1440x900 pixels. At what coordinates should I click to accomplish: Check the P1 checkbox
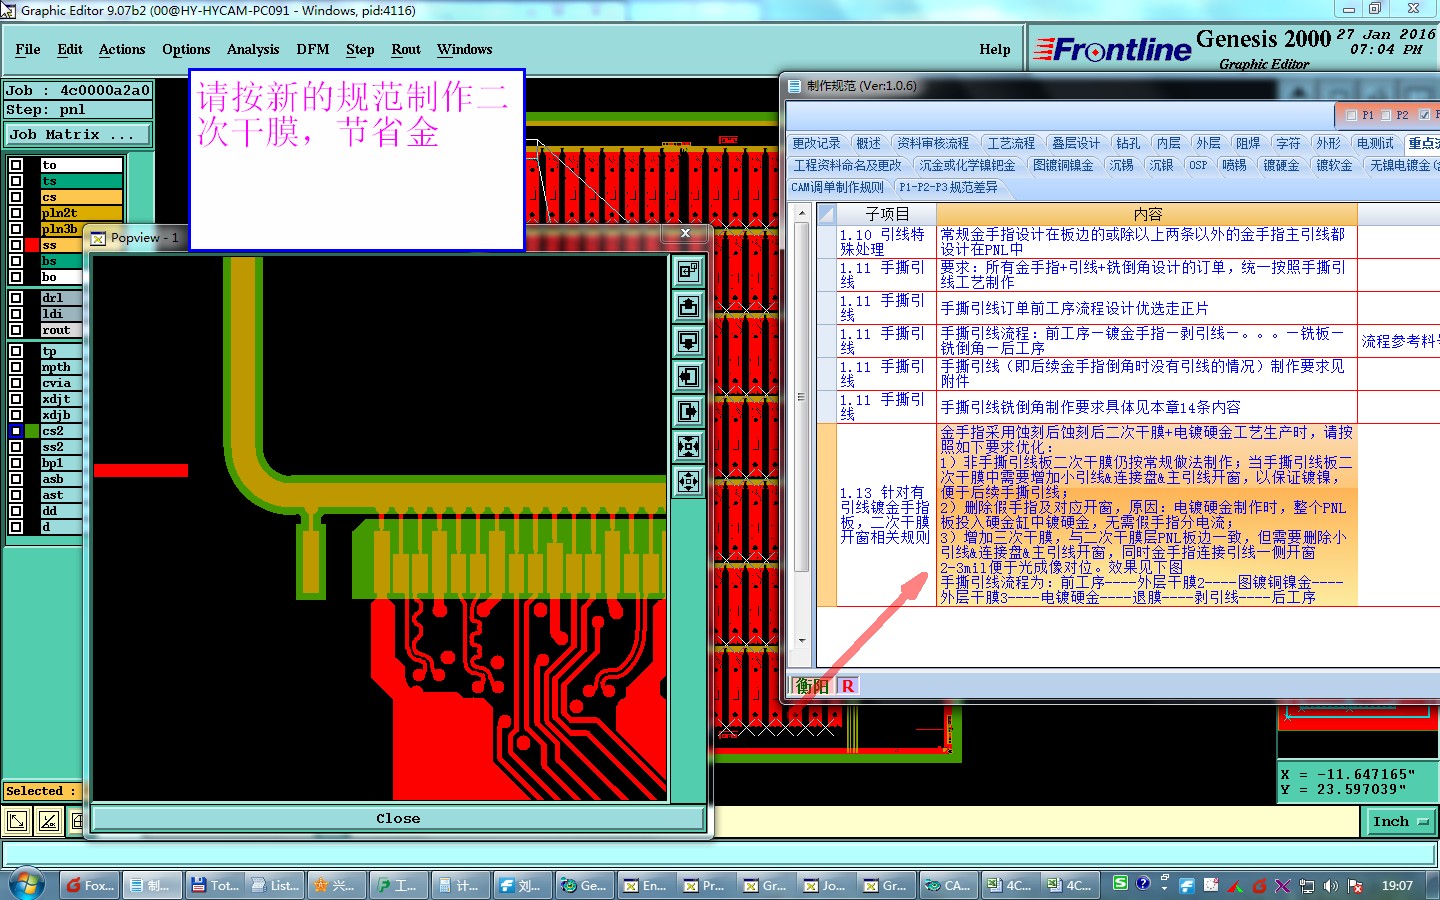(1352, 115)
